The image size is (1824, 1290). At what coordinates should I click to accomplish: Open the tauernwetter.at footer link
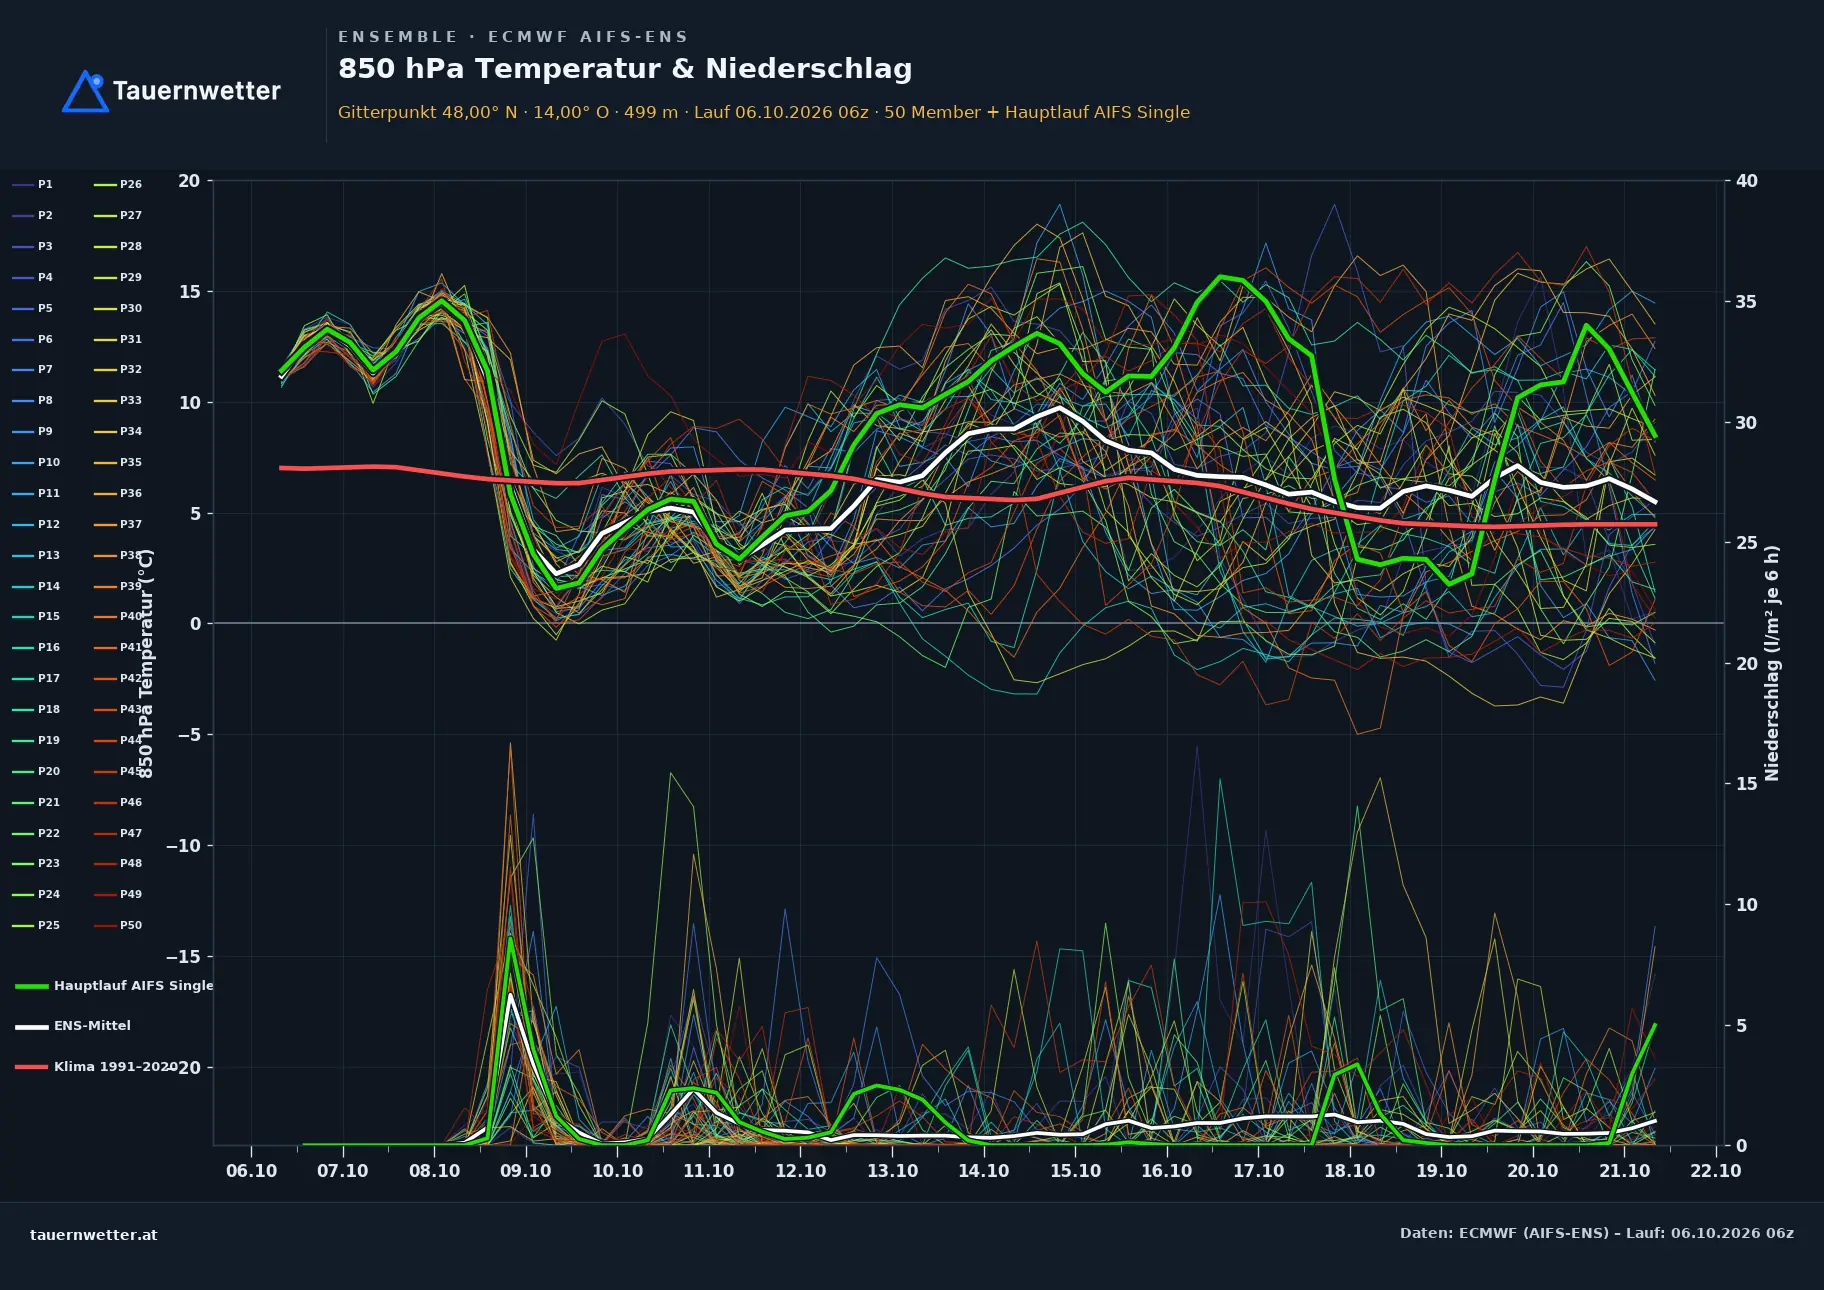click(x=94, y=1235)
